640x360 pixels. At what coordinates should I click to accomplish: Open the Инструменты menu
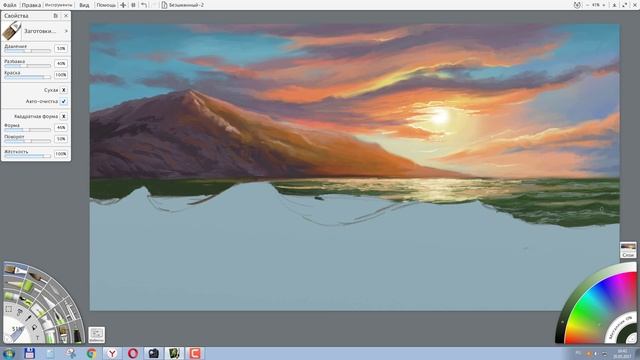click(x=58, y=5)
